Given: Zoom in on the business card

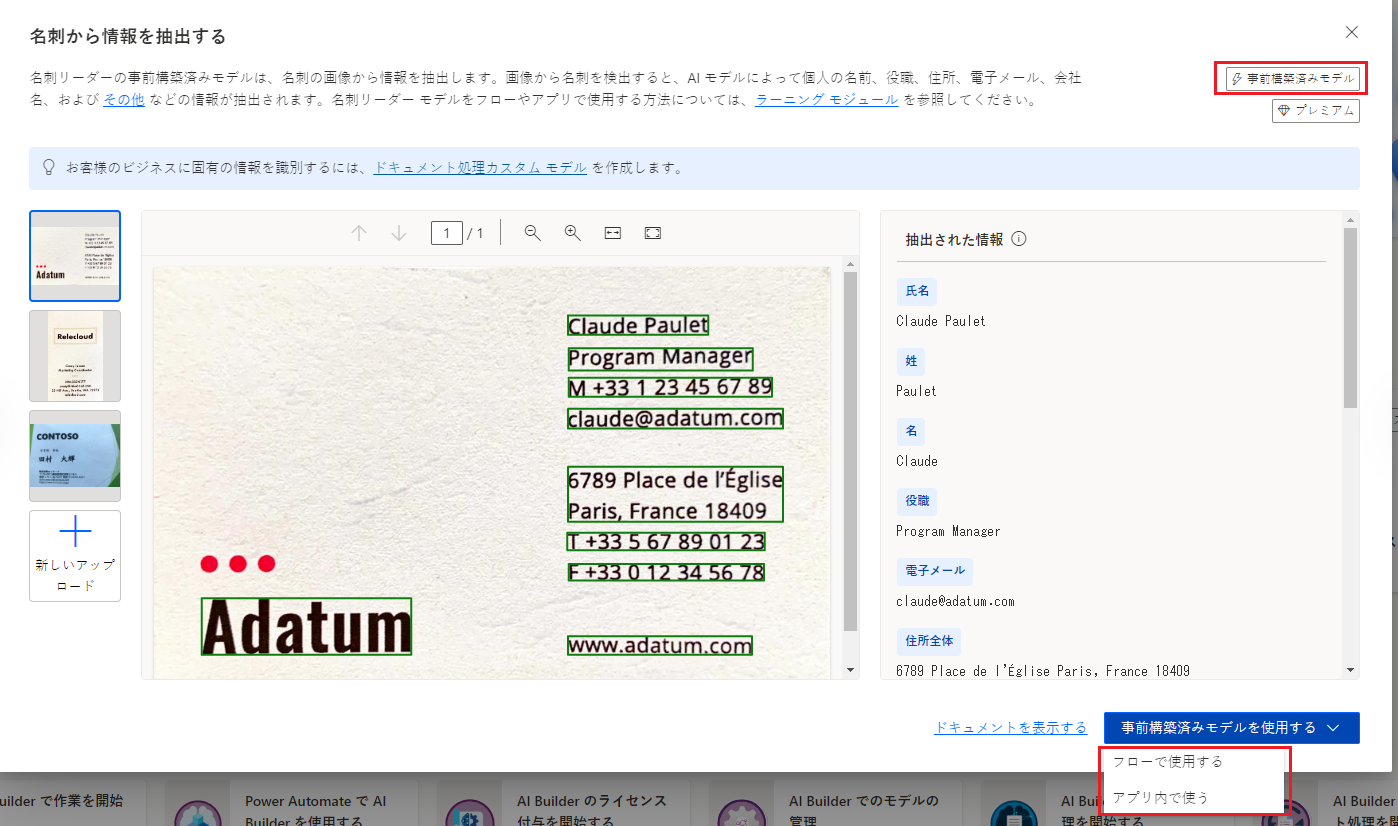Looking at the screenshot, I should pos(573,232).
